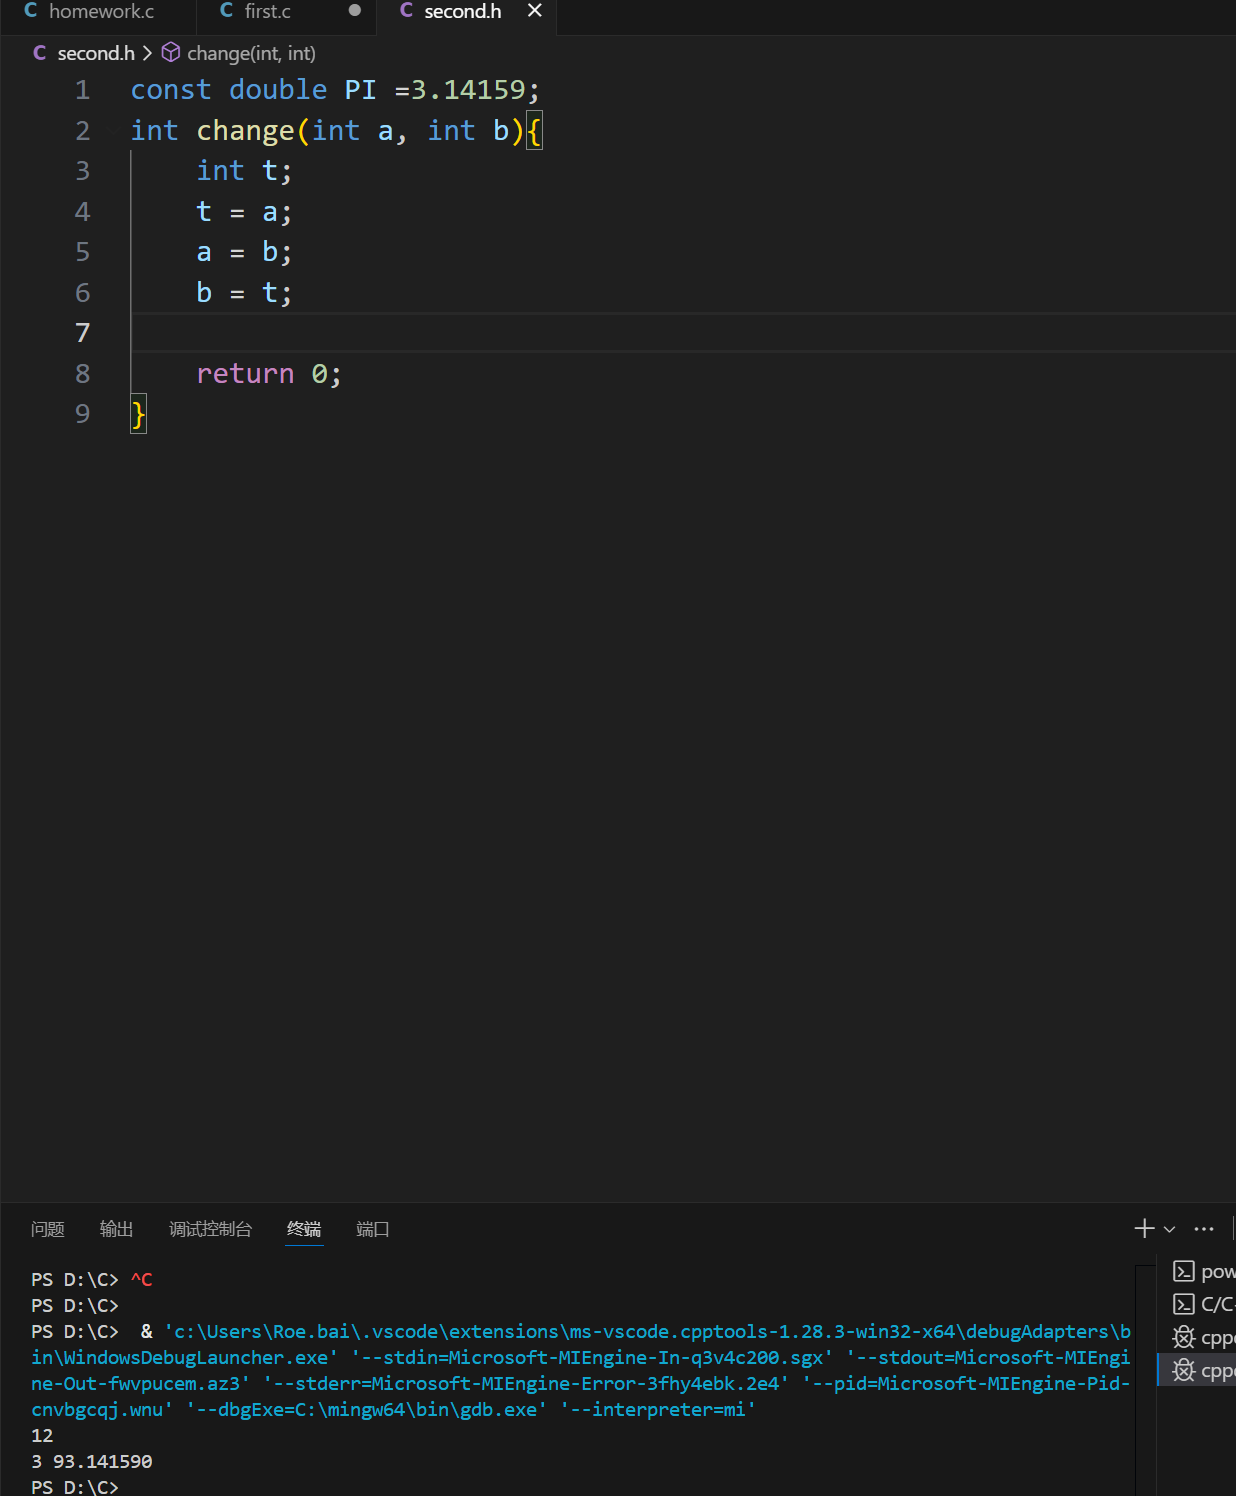Click the C file icon on first.c tab

(x=226, y=11)
